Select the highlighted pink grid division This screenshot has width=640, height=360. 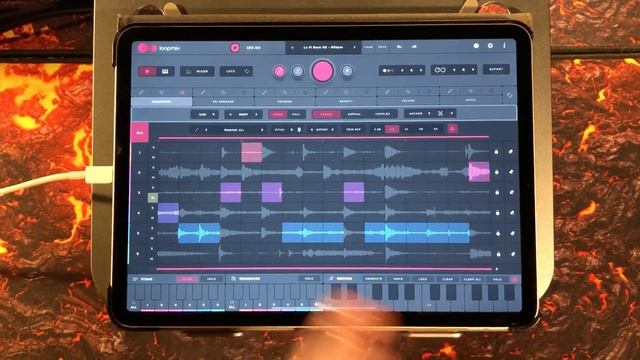pos(392,129)
